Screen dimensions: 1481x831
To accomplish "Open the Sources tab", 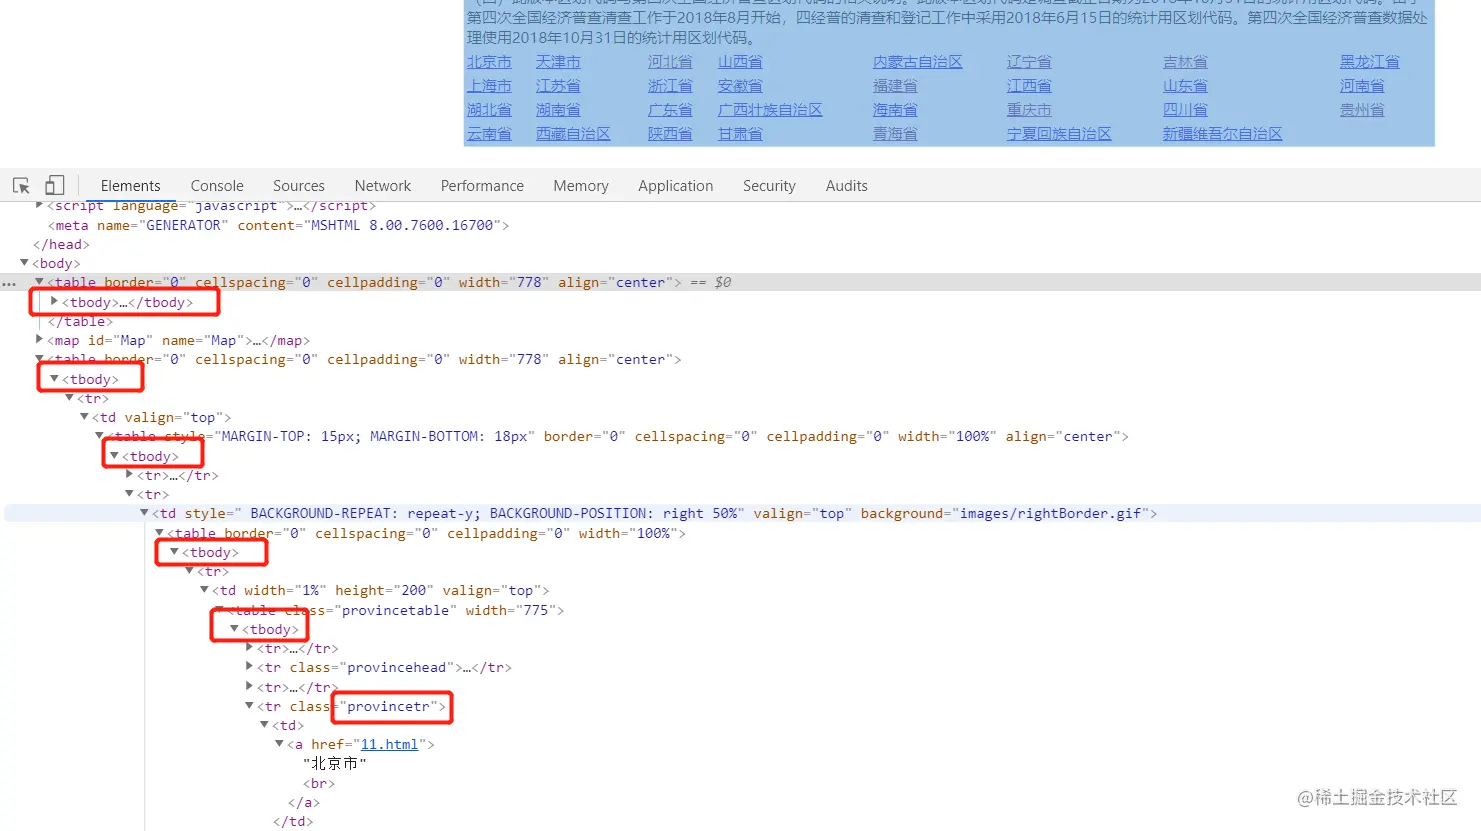I will coord(299,186).
